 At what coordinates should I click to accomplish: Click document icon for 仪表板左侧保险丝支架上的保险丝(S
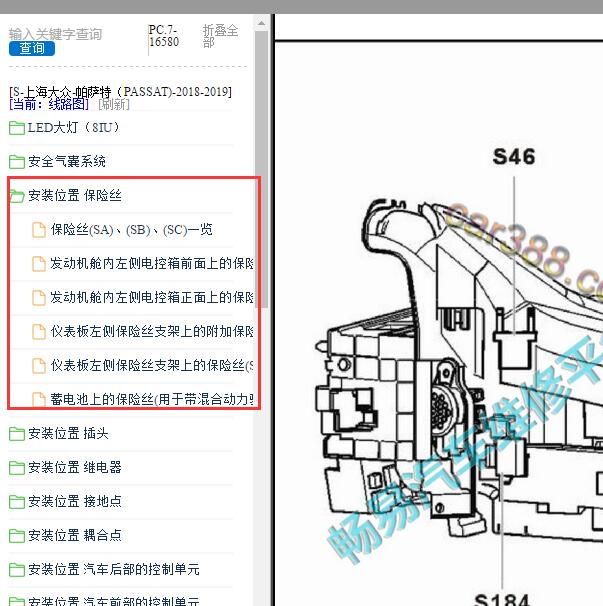click(x=39, y=366)
